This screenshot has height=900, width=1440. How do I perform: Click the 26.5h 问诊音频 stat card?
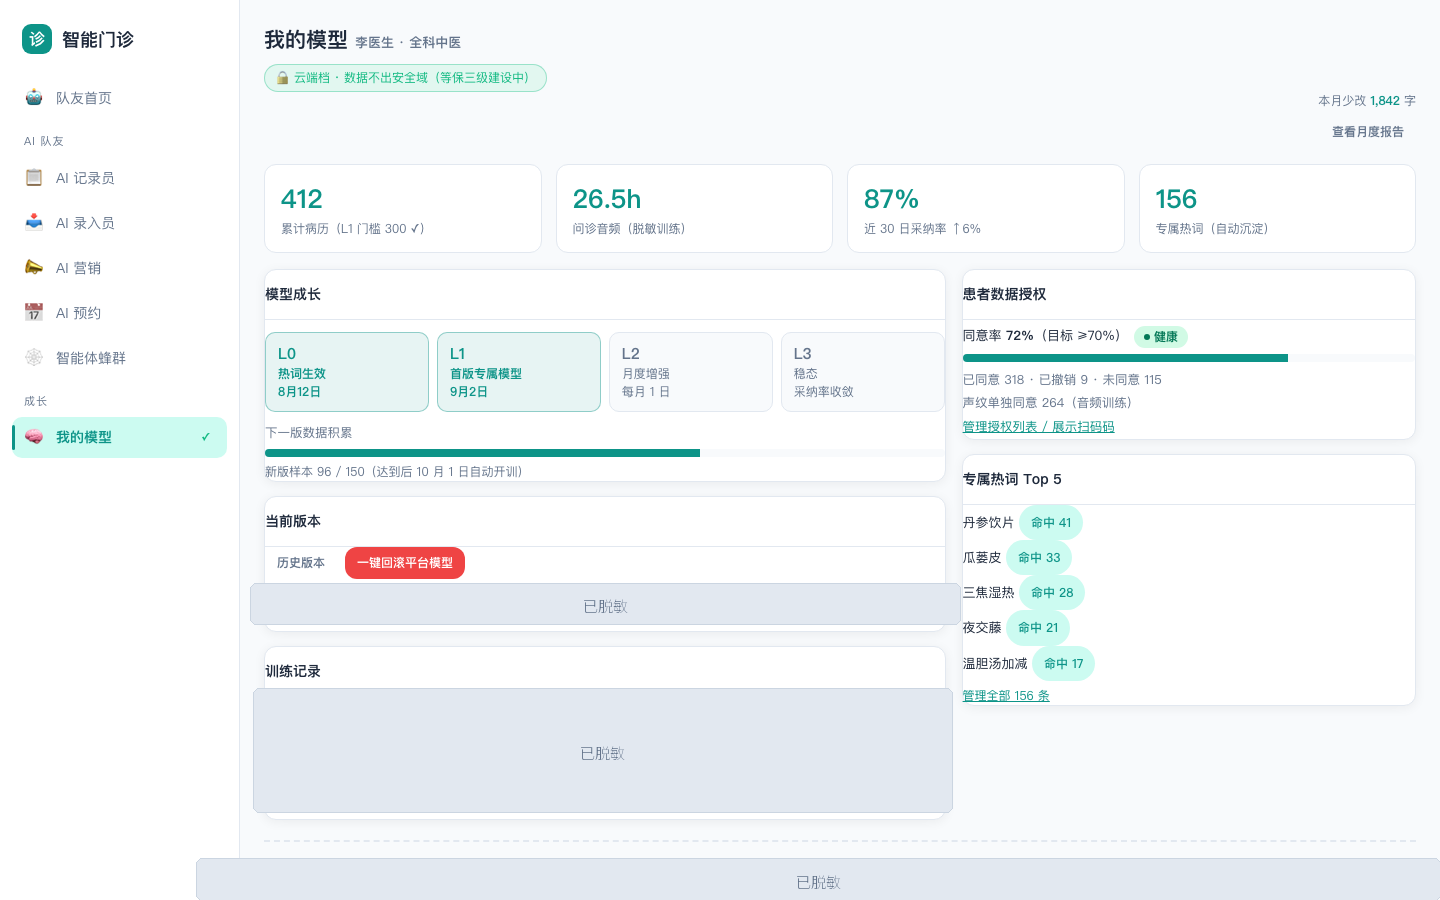pos(694,209)
